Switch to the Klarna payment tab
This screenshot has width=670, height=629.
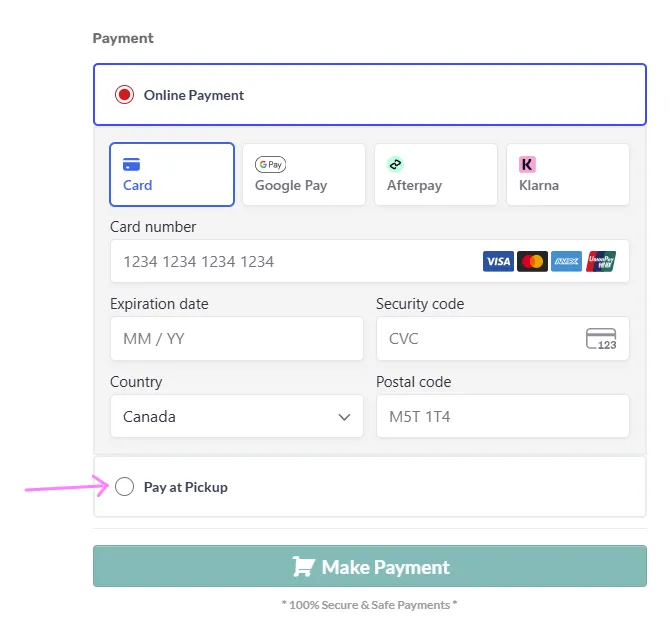(567, 174)
